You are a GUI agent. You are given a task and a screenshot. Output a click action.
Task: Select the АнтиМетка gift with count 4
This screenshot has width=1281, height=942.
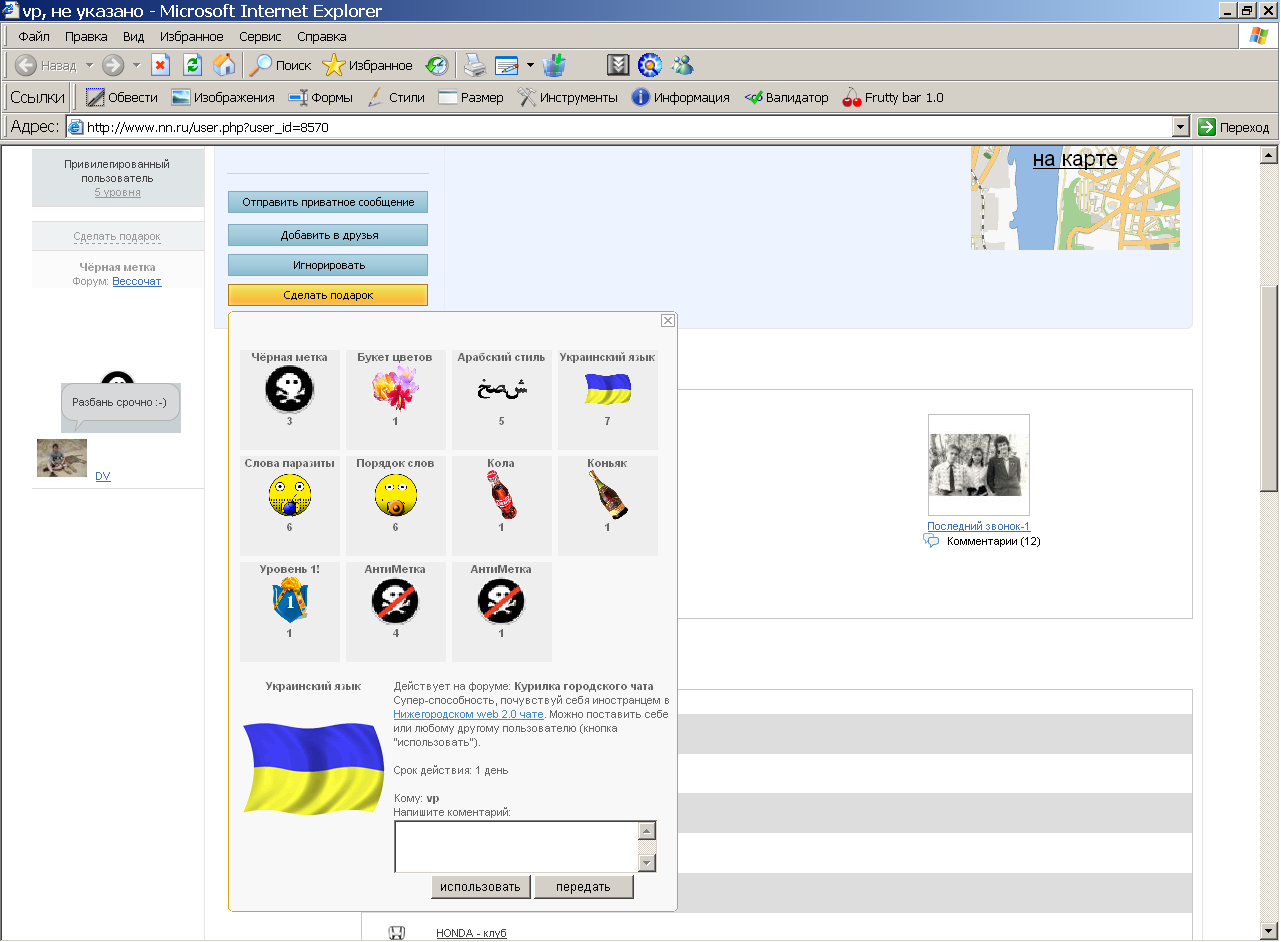pos(395,600)
